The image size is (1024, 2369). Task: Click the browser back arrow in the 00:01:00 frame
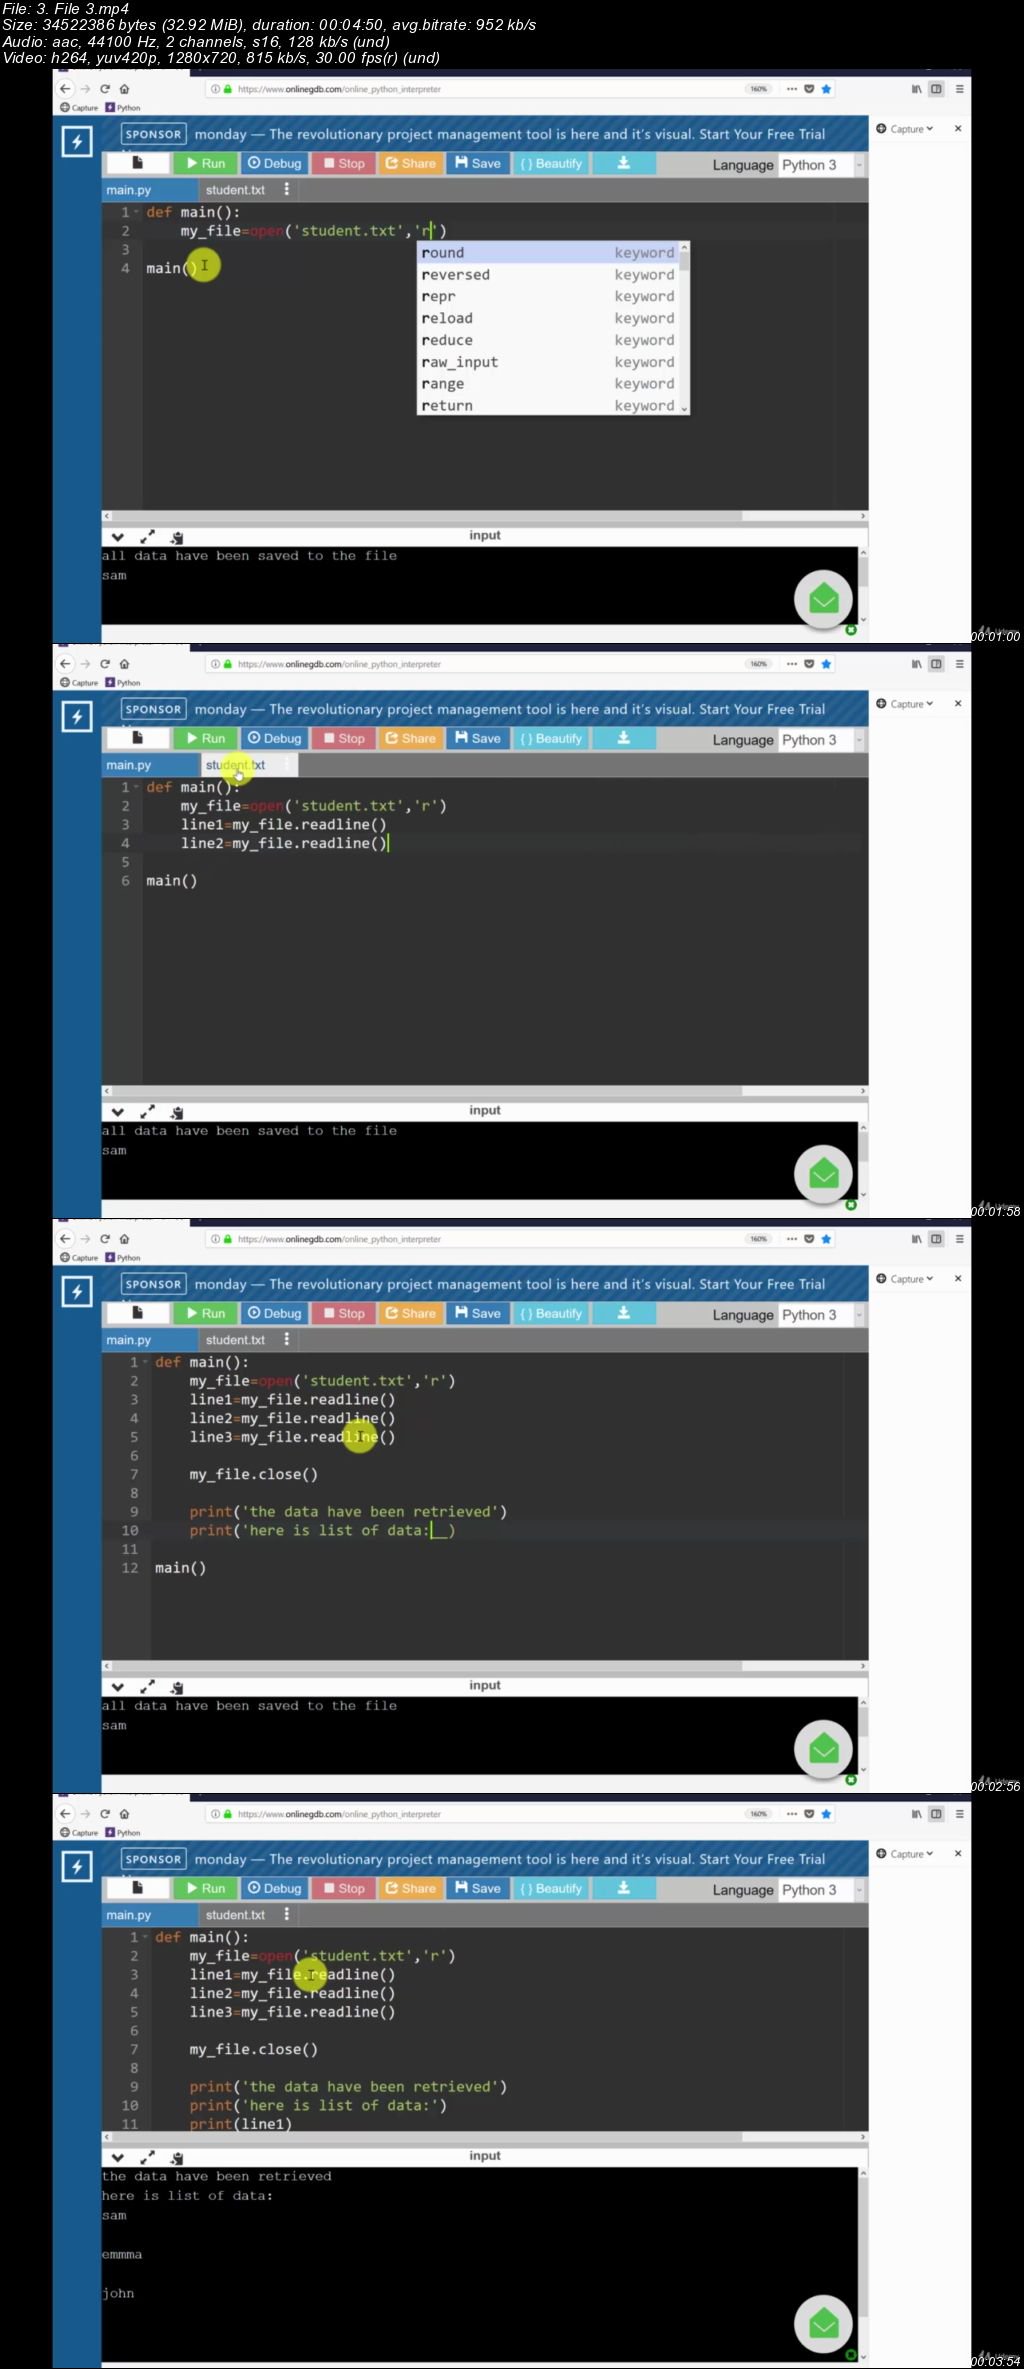(65, 89)
